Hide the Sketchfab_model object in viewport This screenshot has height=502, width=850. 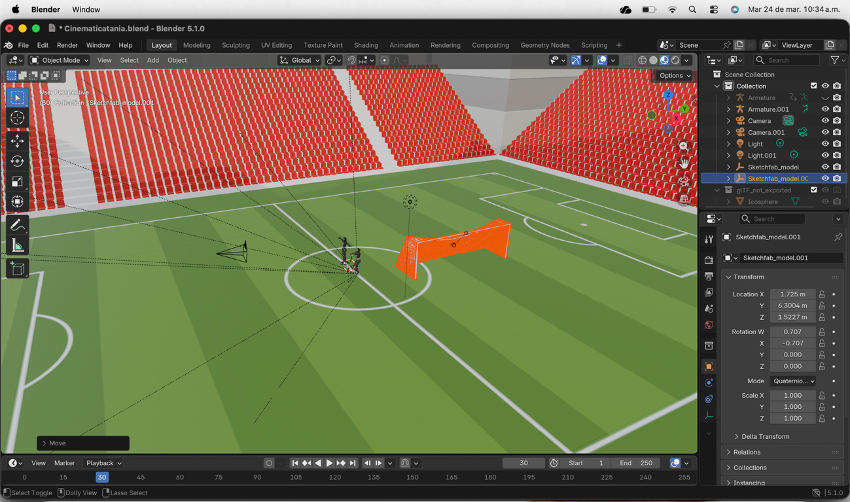[825, 167]
